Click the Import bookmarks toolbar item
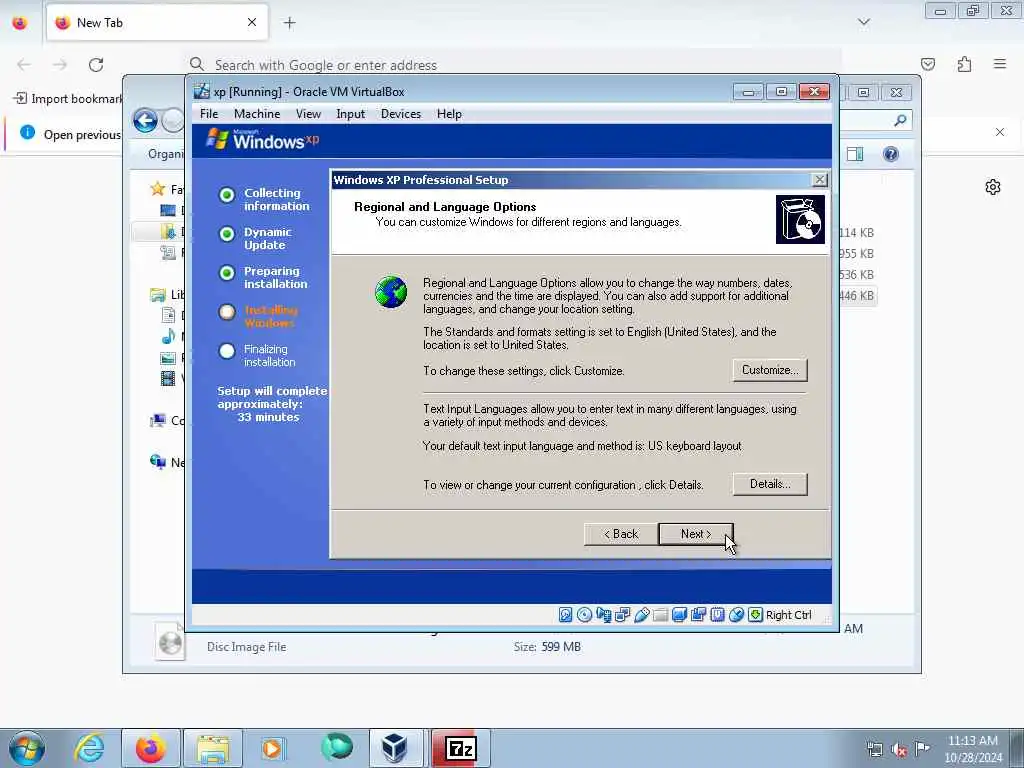1024x768 pixels. (67, 99)
